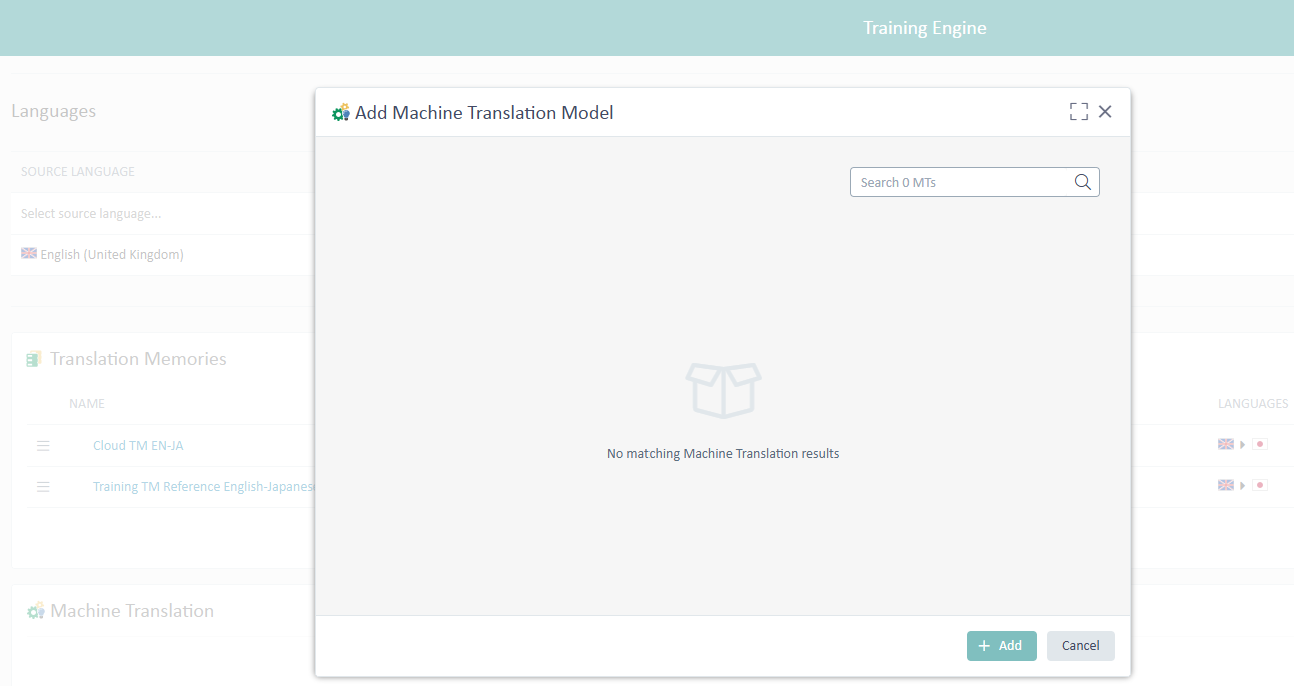1294x686 pixels.
Task: Click the arrow between flags on Cloud TM row
Action: pos(1243,444)
